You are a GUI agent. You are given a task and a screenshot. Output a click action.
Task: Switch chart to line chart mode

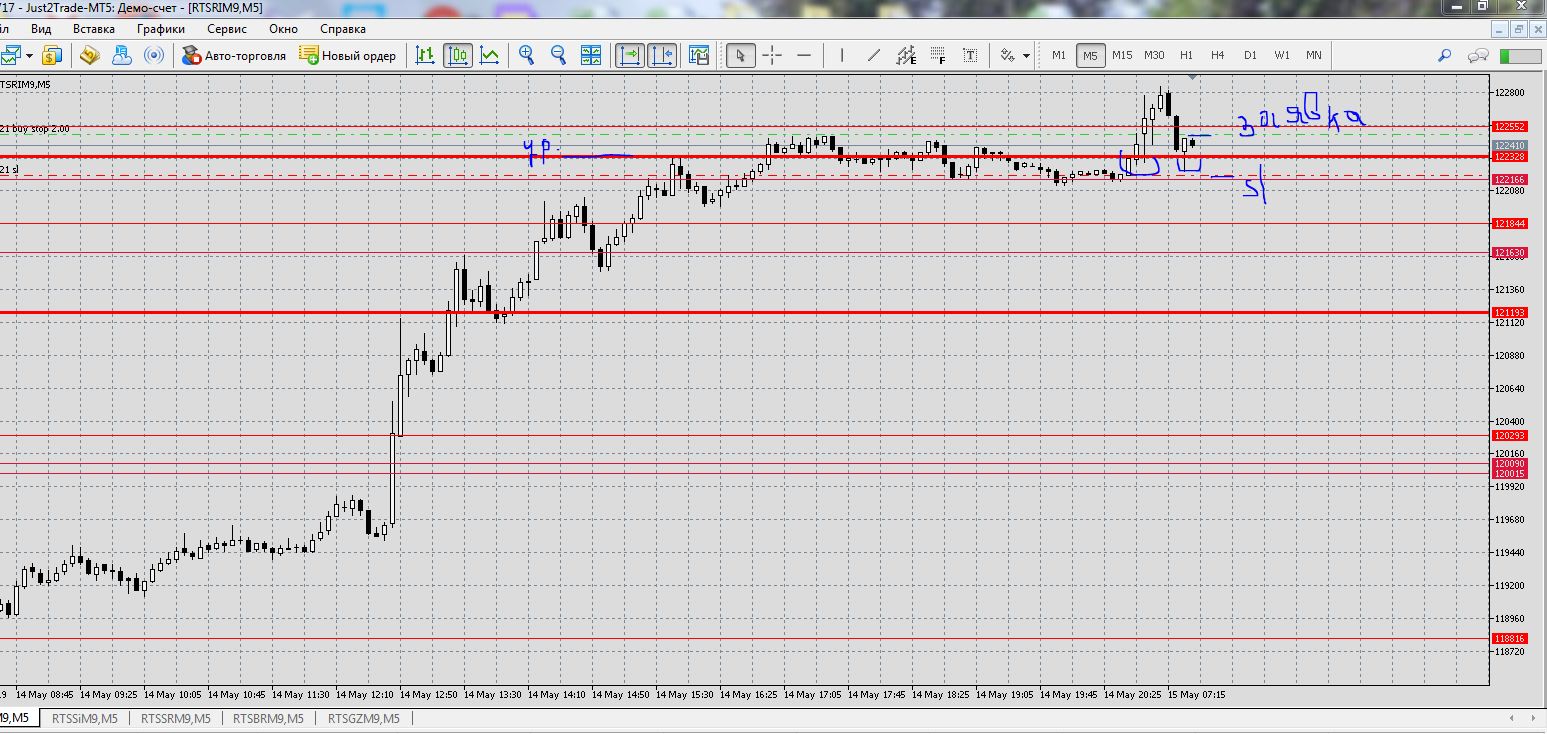(x=489, y=55)
